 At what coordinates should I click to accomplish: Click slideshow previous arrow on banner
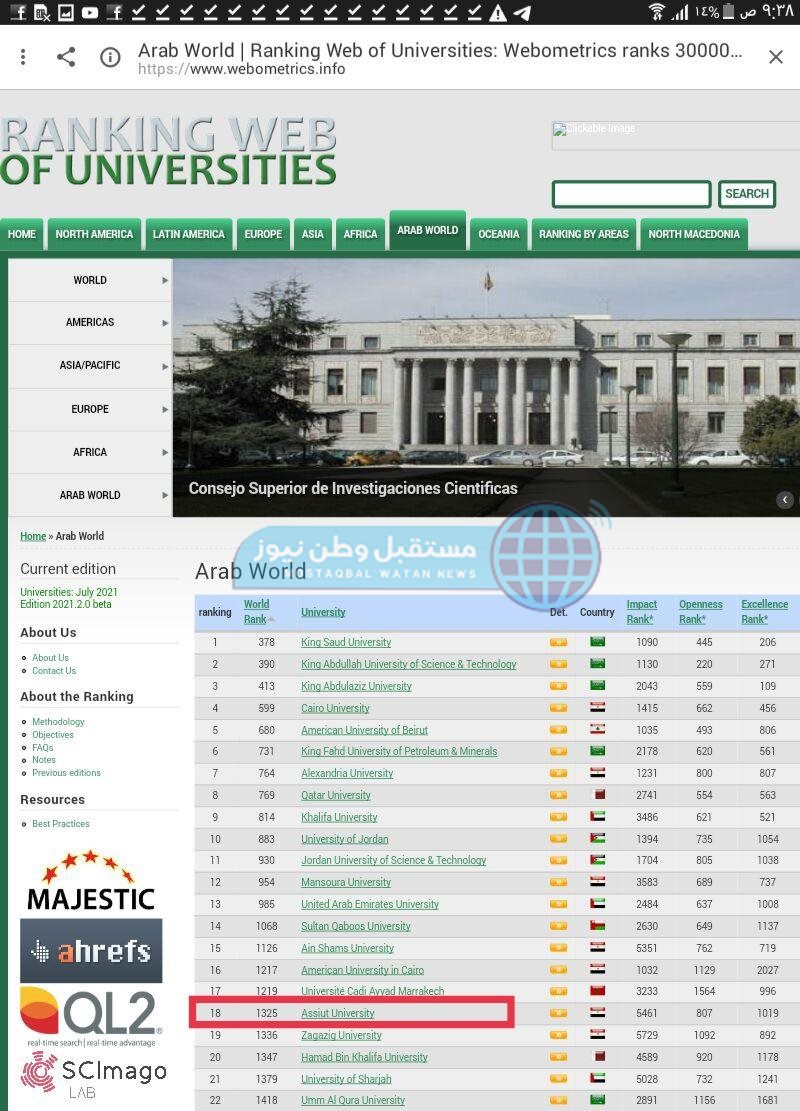[785, 500]
